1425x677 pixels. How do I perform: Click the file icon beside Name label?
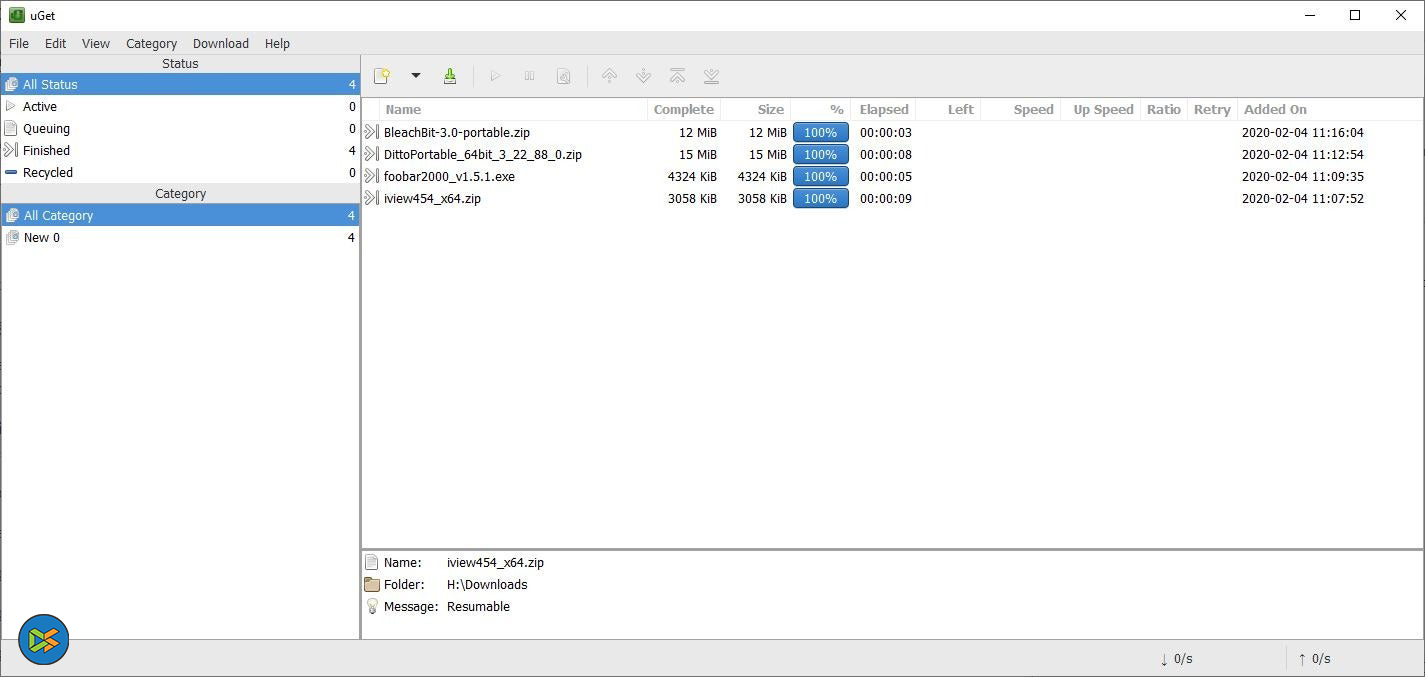coord(372,562)
